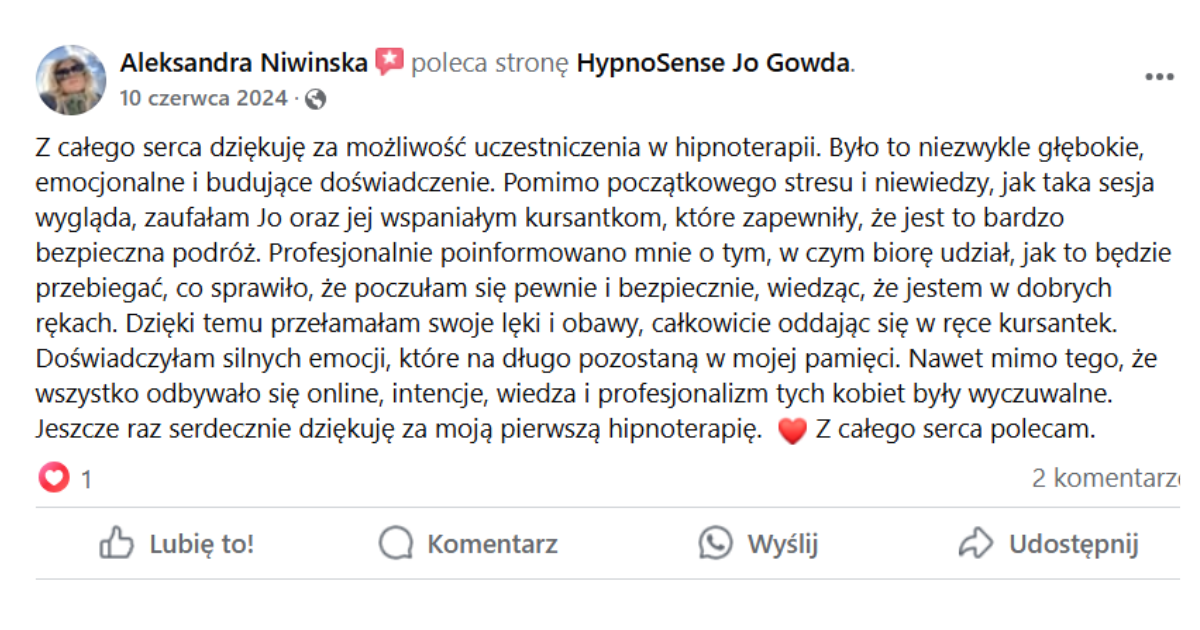The height and width of the screenshot is (630, 1200).
Task: Click the comment speech bubble icon
Action: 396,544
